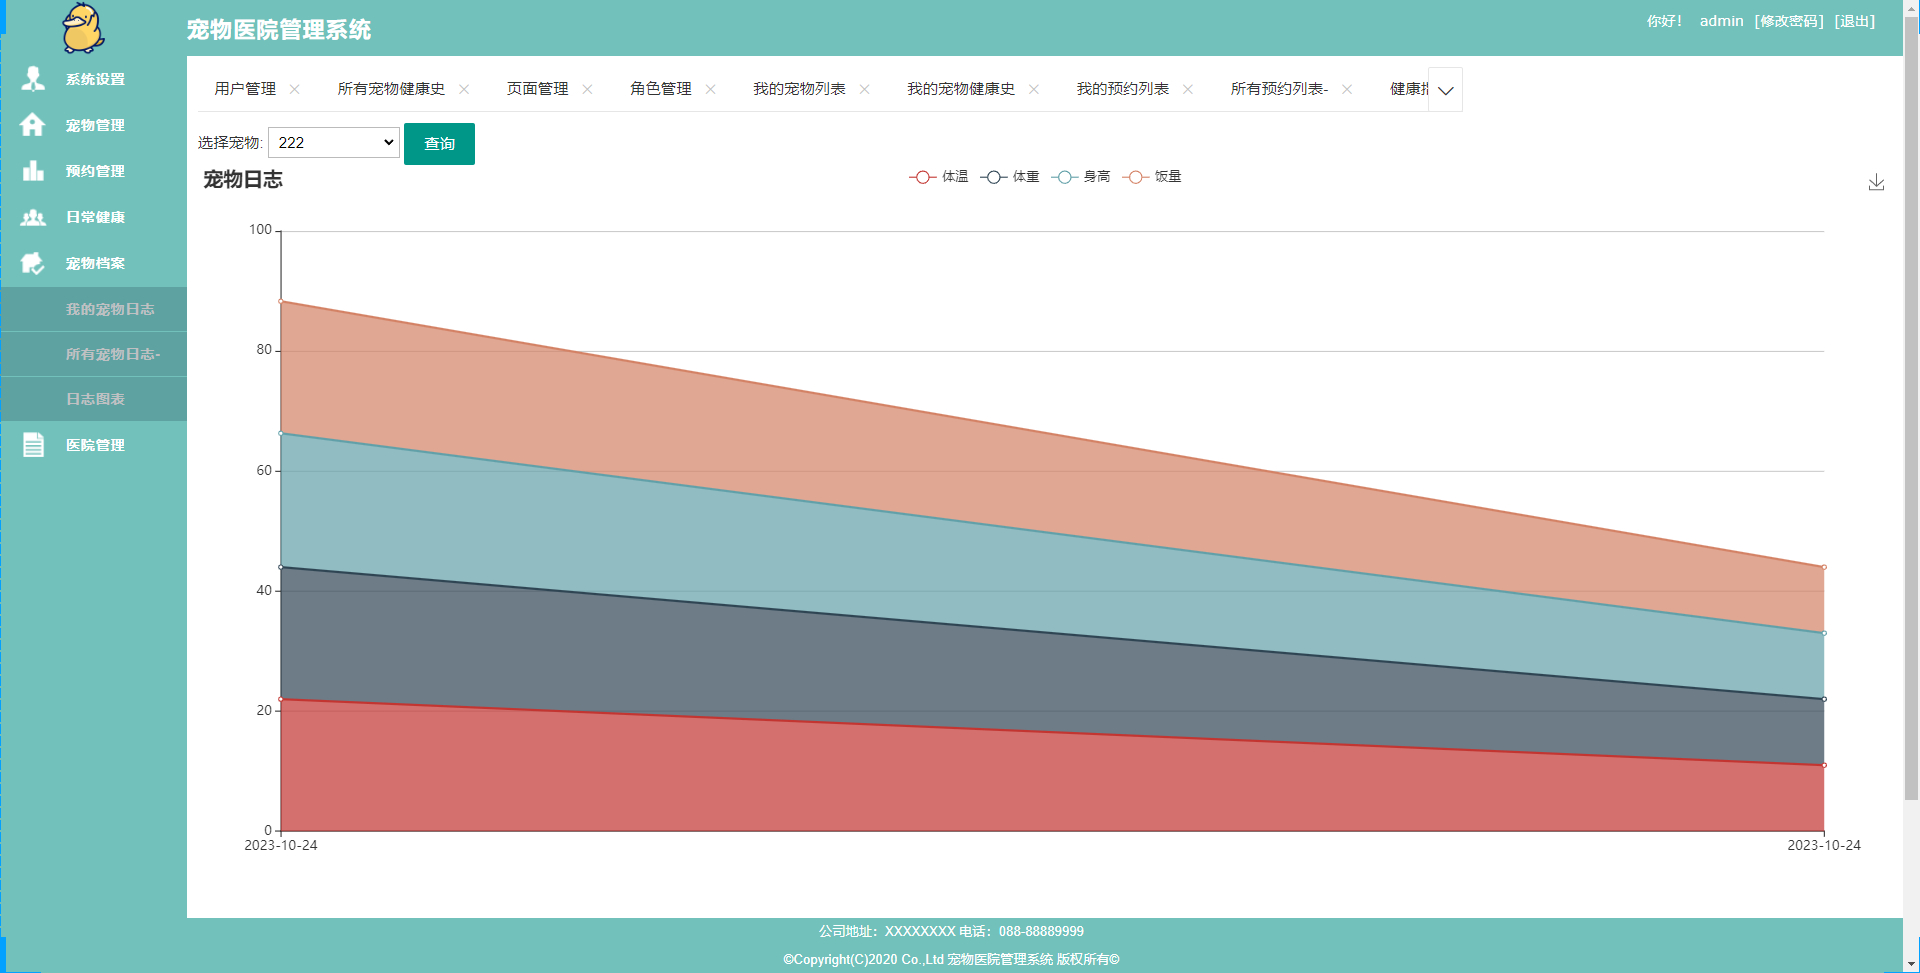Screen dimensions: 1920x973
Task: Close the 用户管理 tab
Action: click(x=294, y=89)
